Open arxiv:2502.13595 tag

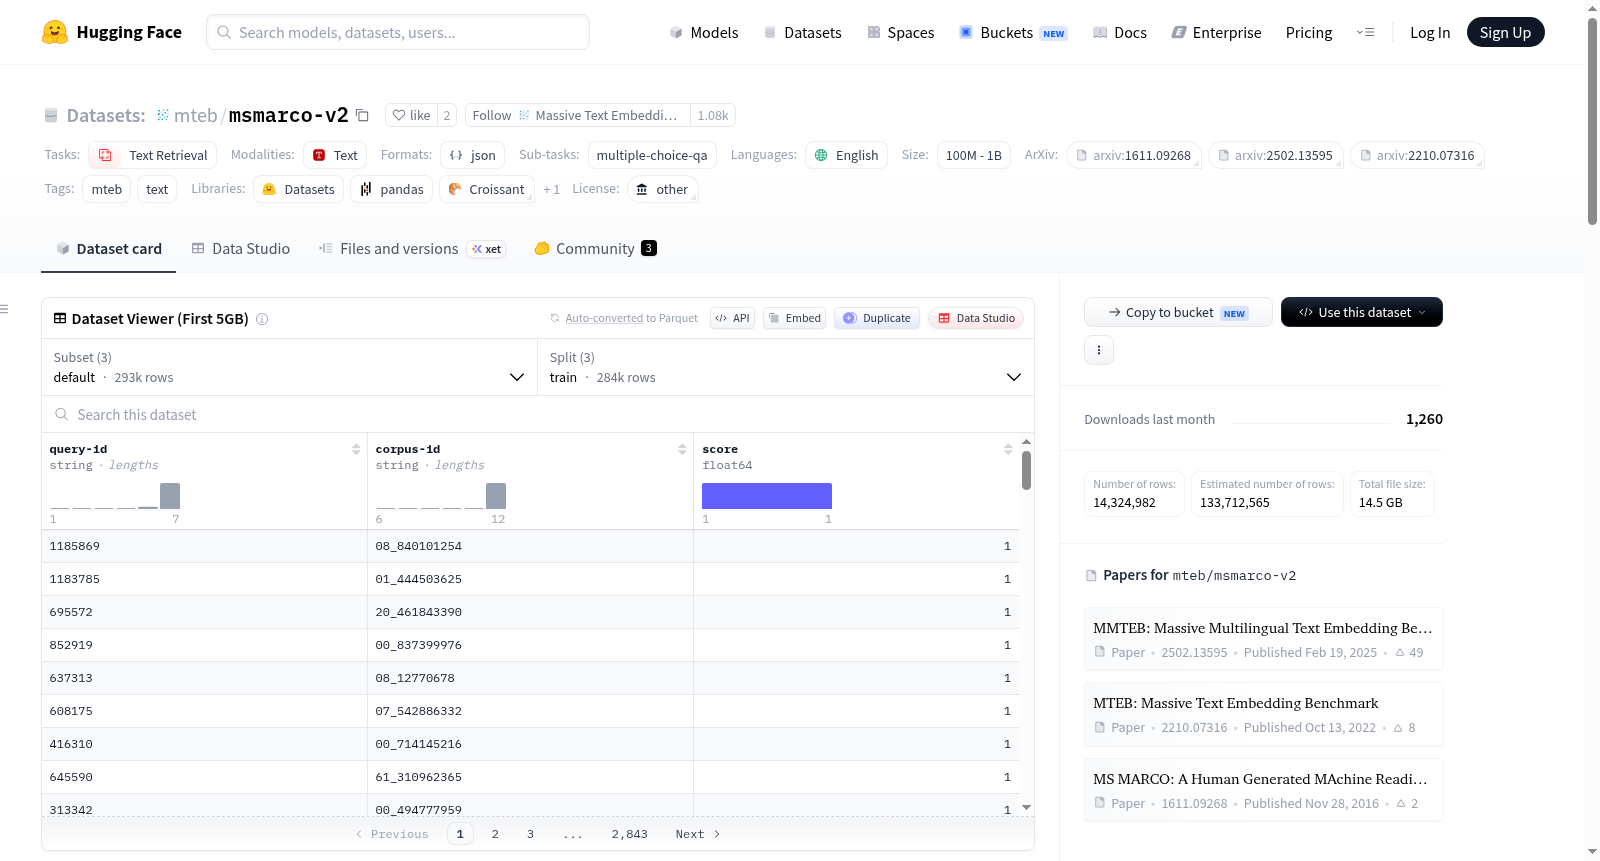point(1276,155)
